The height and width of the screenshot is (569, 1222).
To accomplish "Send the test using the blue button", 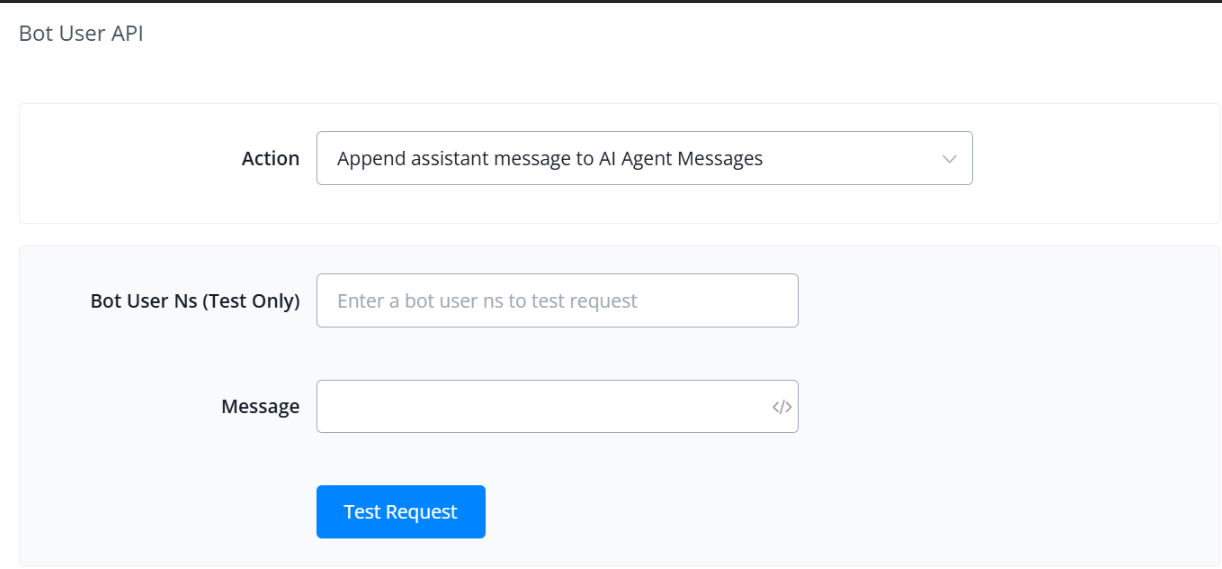I will [401, 512].
